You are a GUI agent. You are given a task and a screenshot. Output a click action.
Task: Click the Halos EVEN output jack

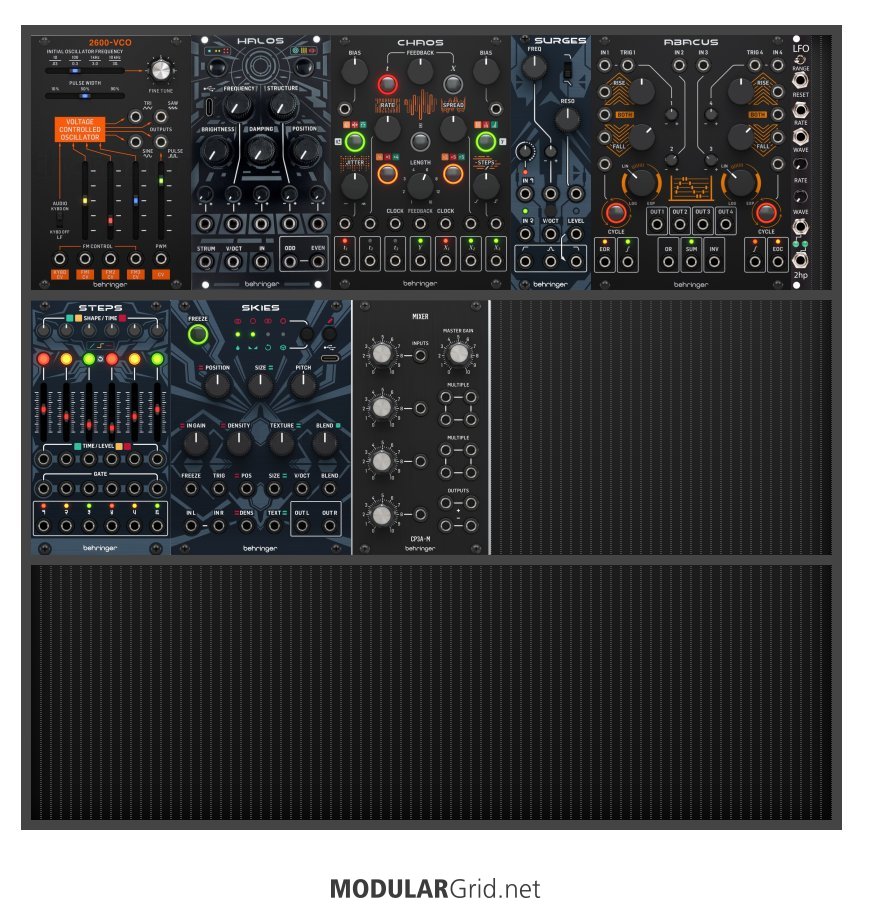tap(317, 262)
